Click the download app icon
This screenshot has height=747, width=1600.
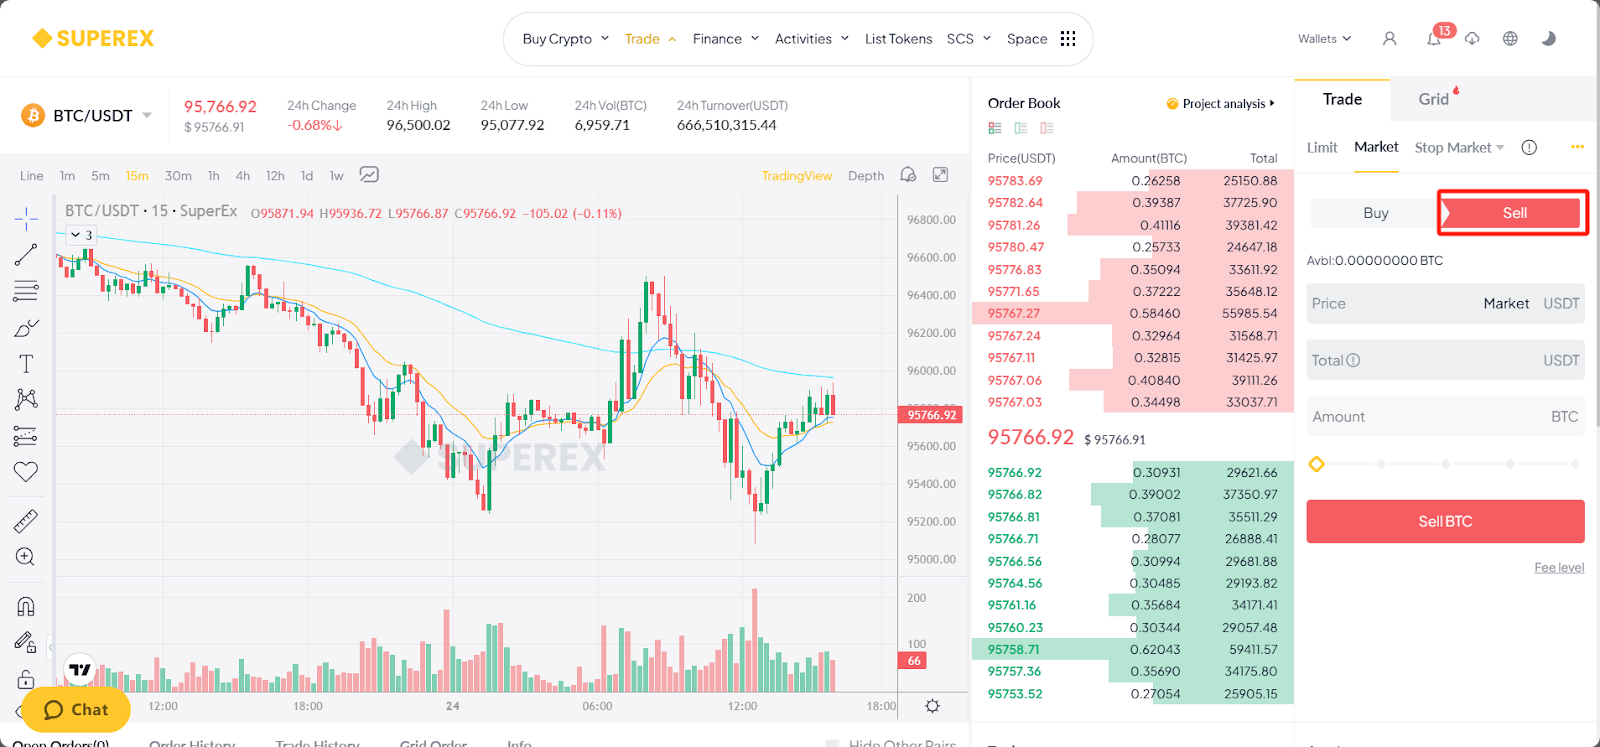click(1472, 39)
